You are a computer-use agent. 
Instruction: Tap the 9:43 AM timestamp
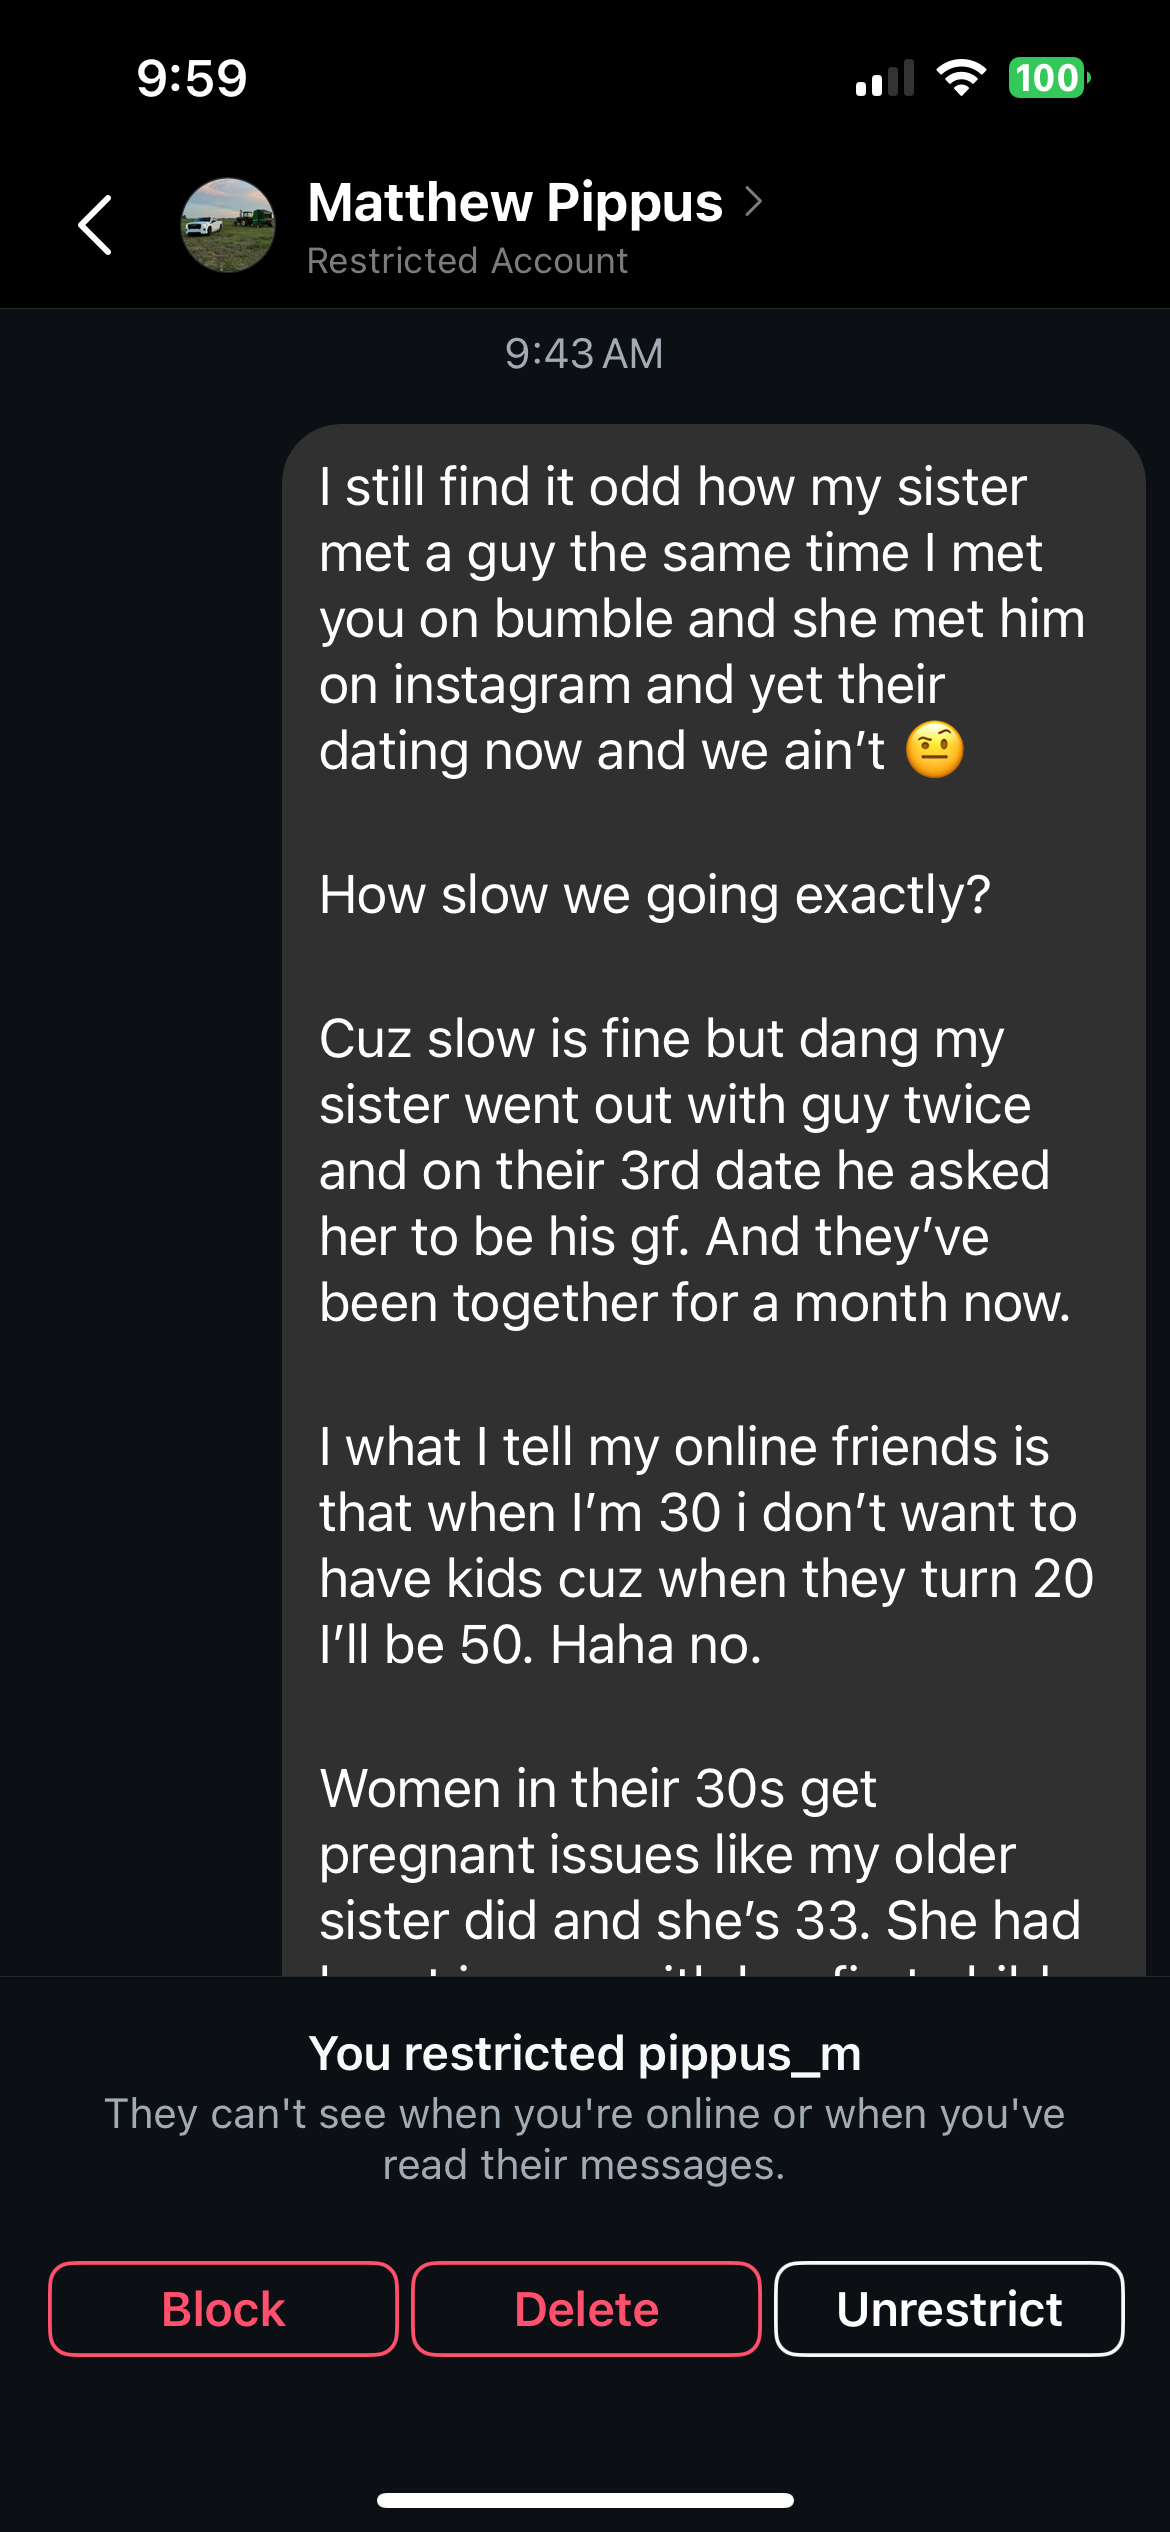click(x=584, y=353)
